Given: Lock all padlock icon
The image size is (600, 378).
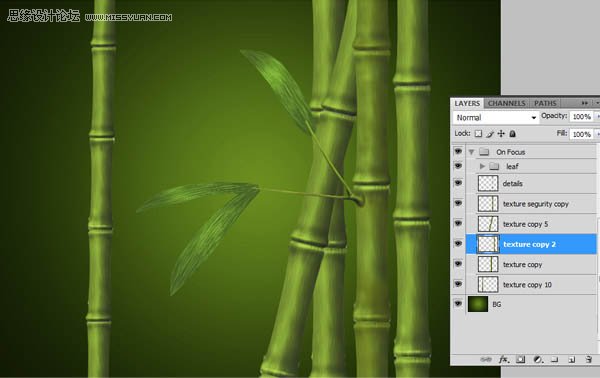Looking at the screenshot, I should pos(512,134).
